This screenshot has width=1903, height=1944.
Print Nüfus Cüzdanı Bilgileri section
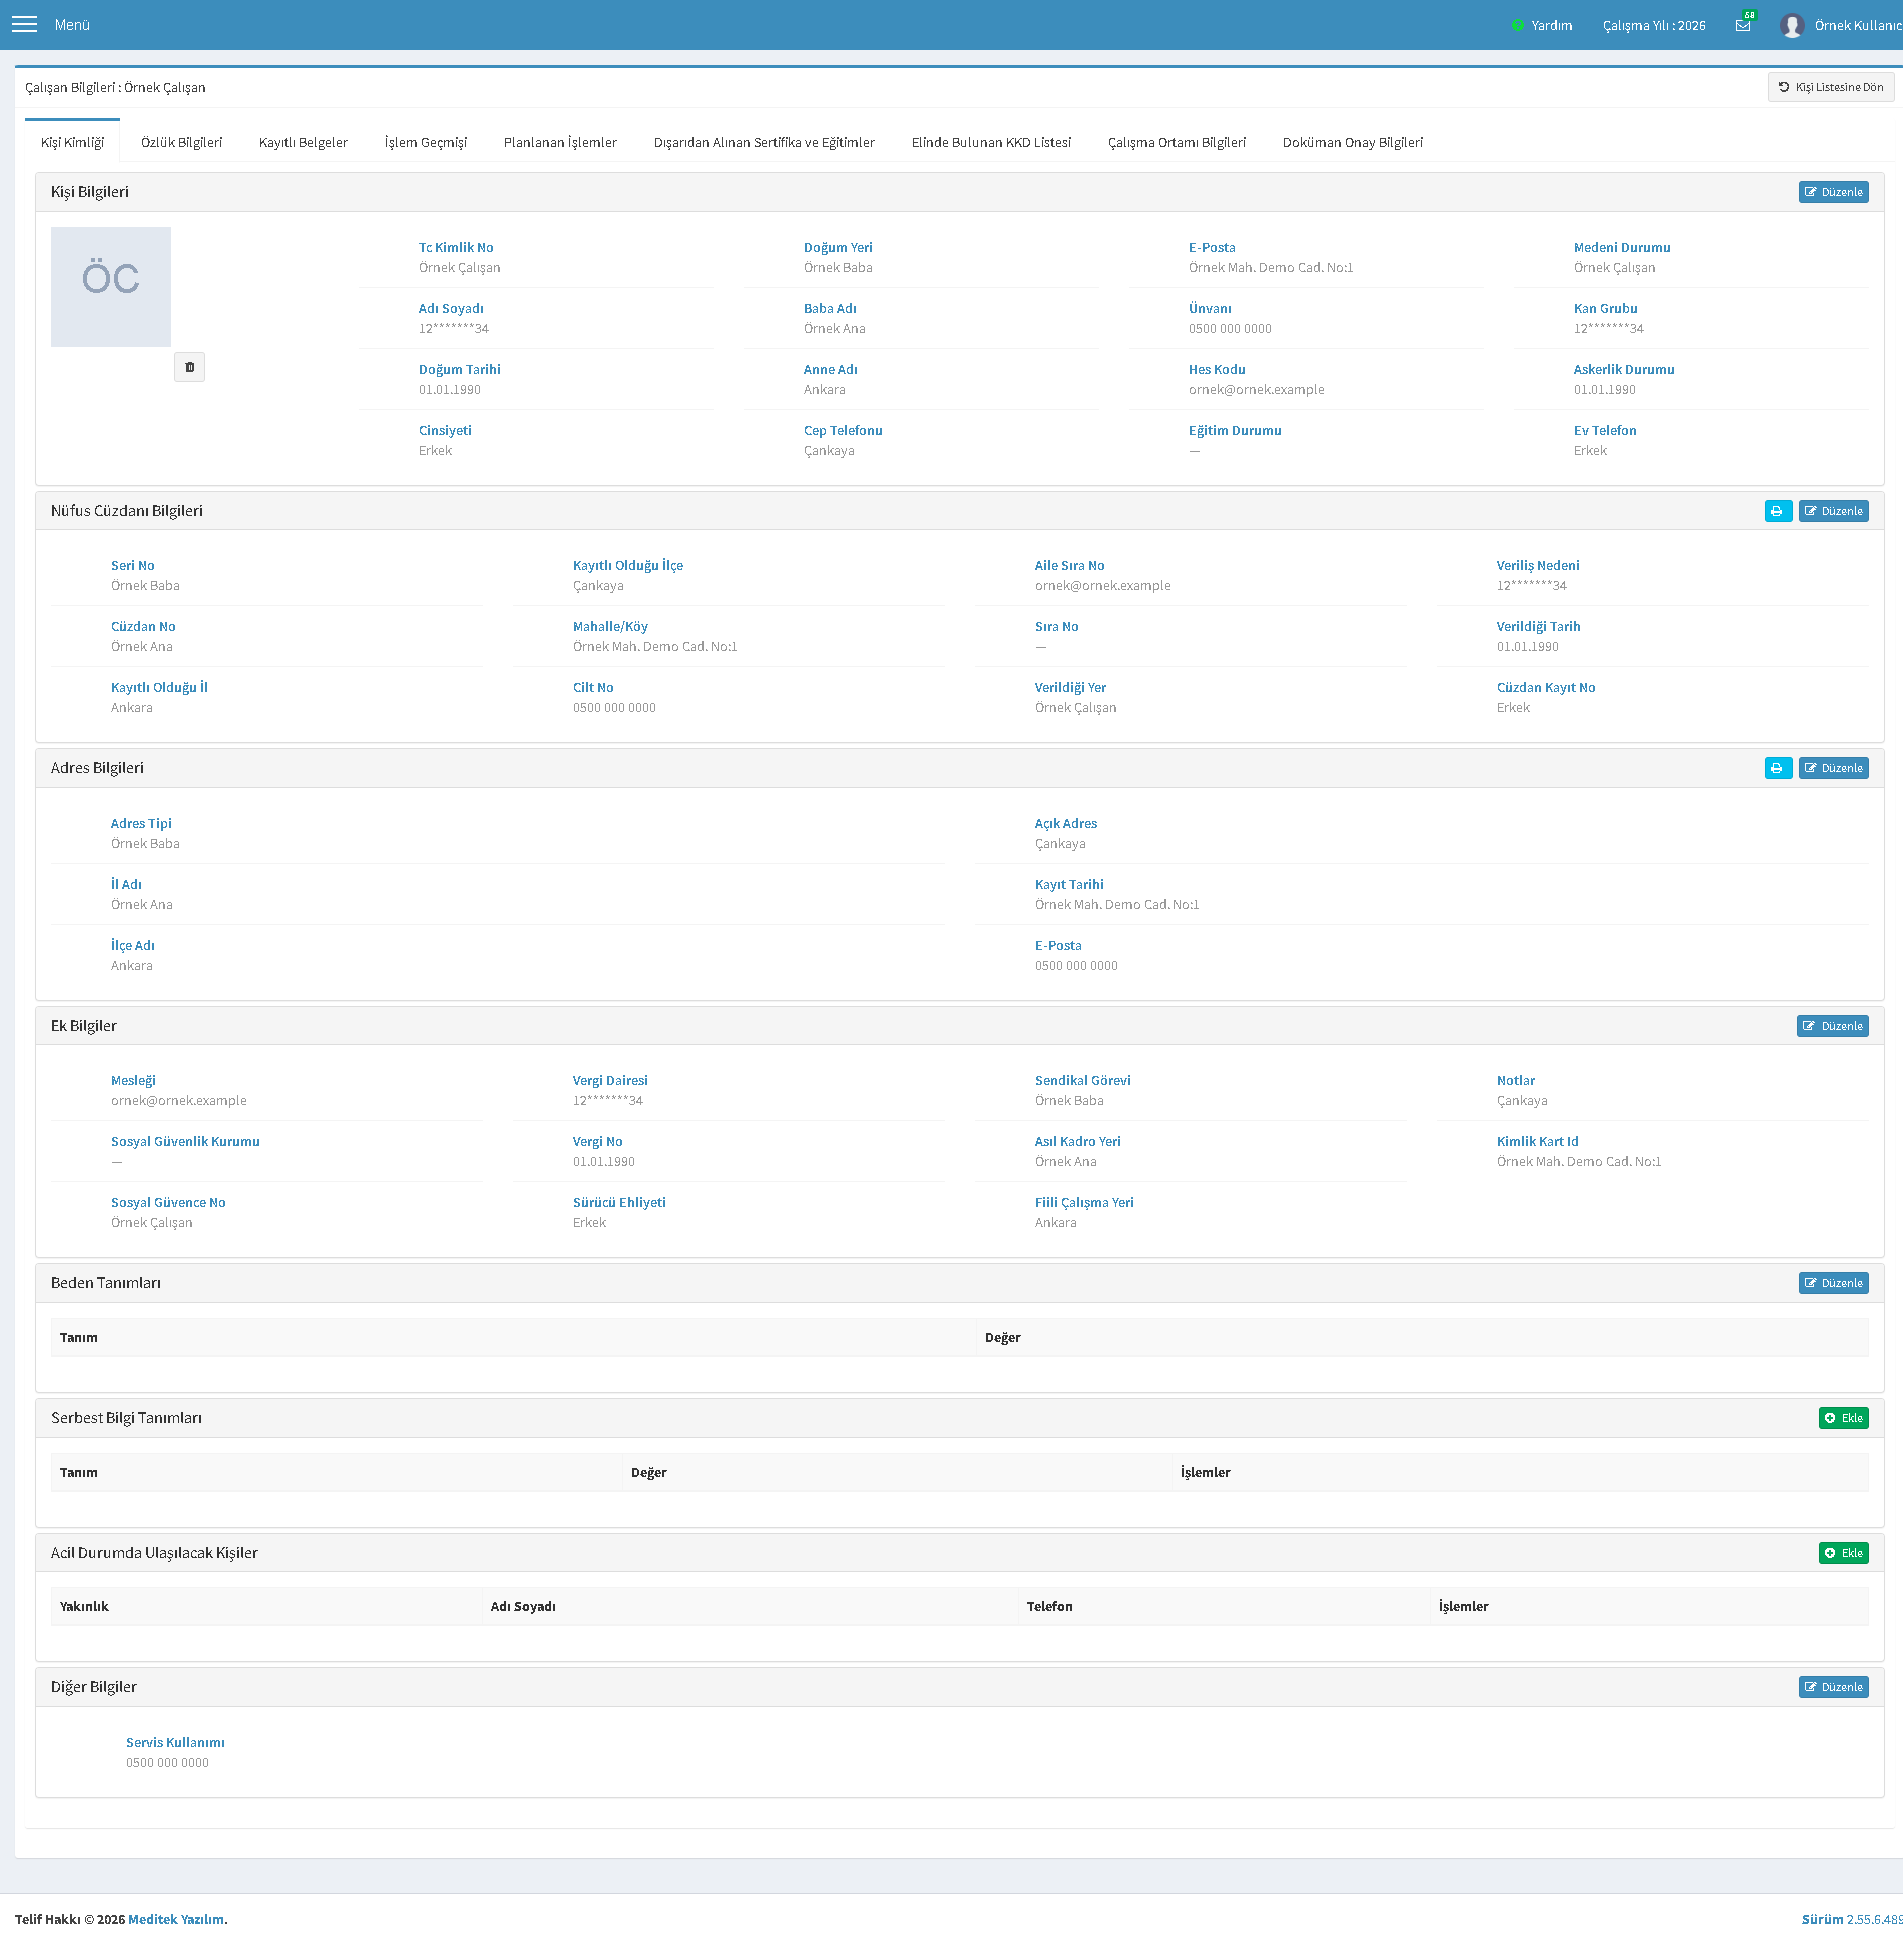tap(1778, 511)
